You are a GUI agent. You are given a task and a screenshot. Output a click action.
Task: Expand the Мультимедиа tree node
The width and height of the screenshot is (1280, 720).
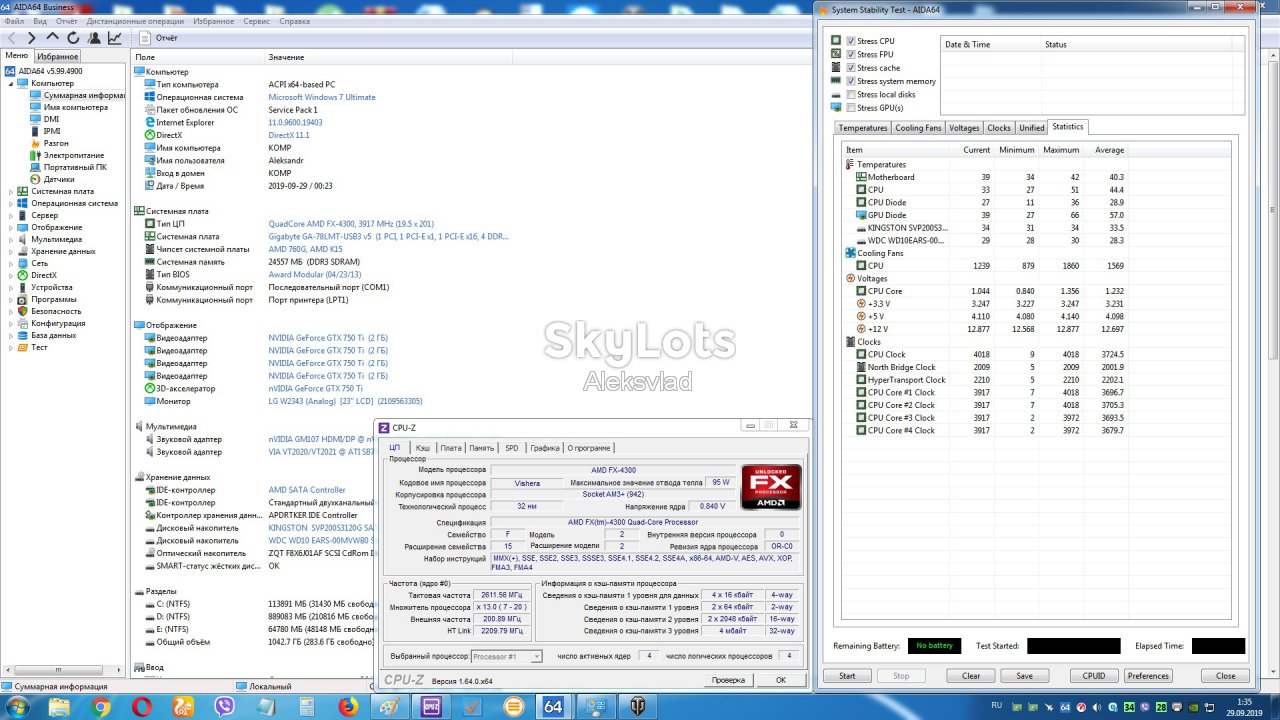11,239
